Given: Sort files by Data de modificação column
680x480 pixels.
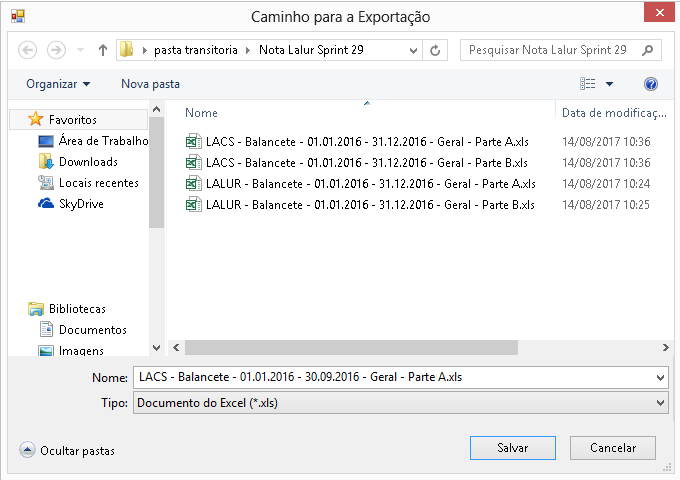Looking at the screenshot, I should pos(613,113).
